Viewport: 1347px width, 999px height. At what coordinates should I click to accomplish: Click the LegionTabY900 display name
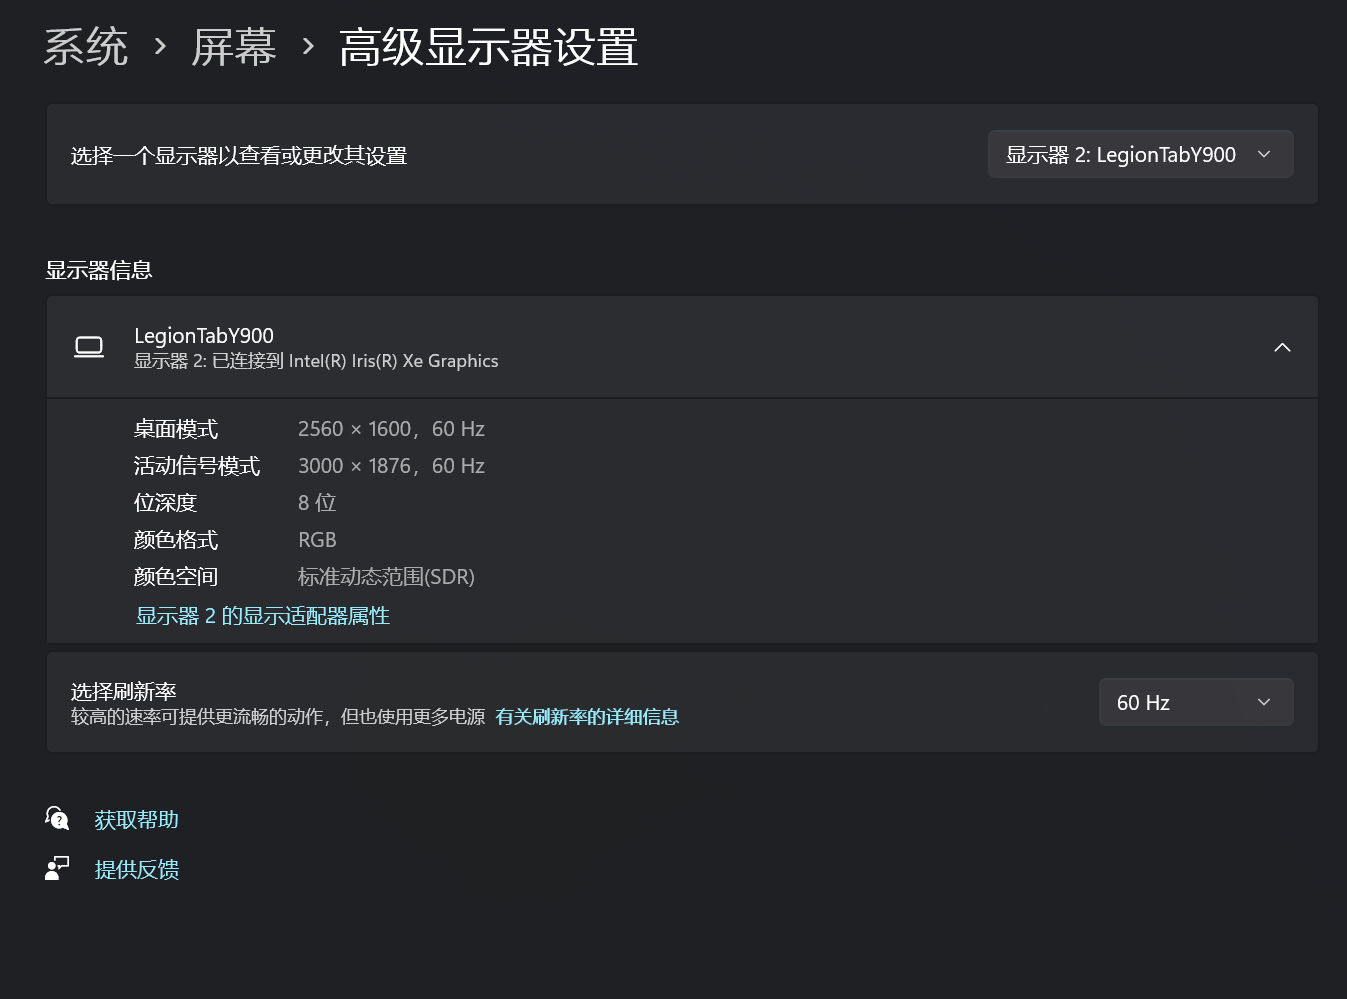[x=204, y=336]
